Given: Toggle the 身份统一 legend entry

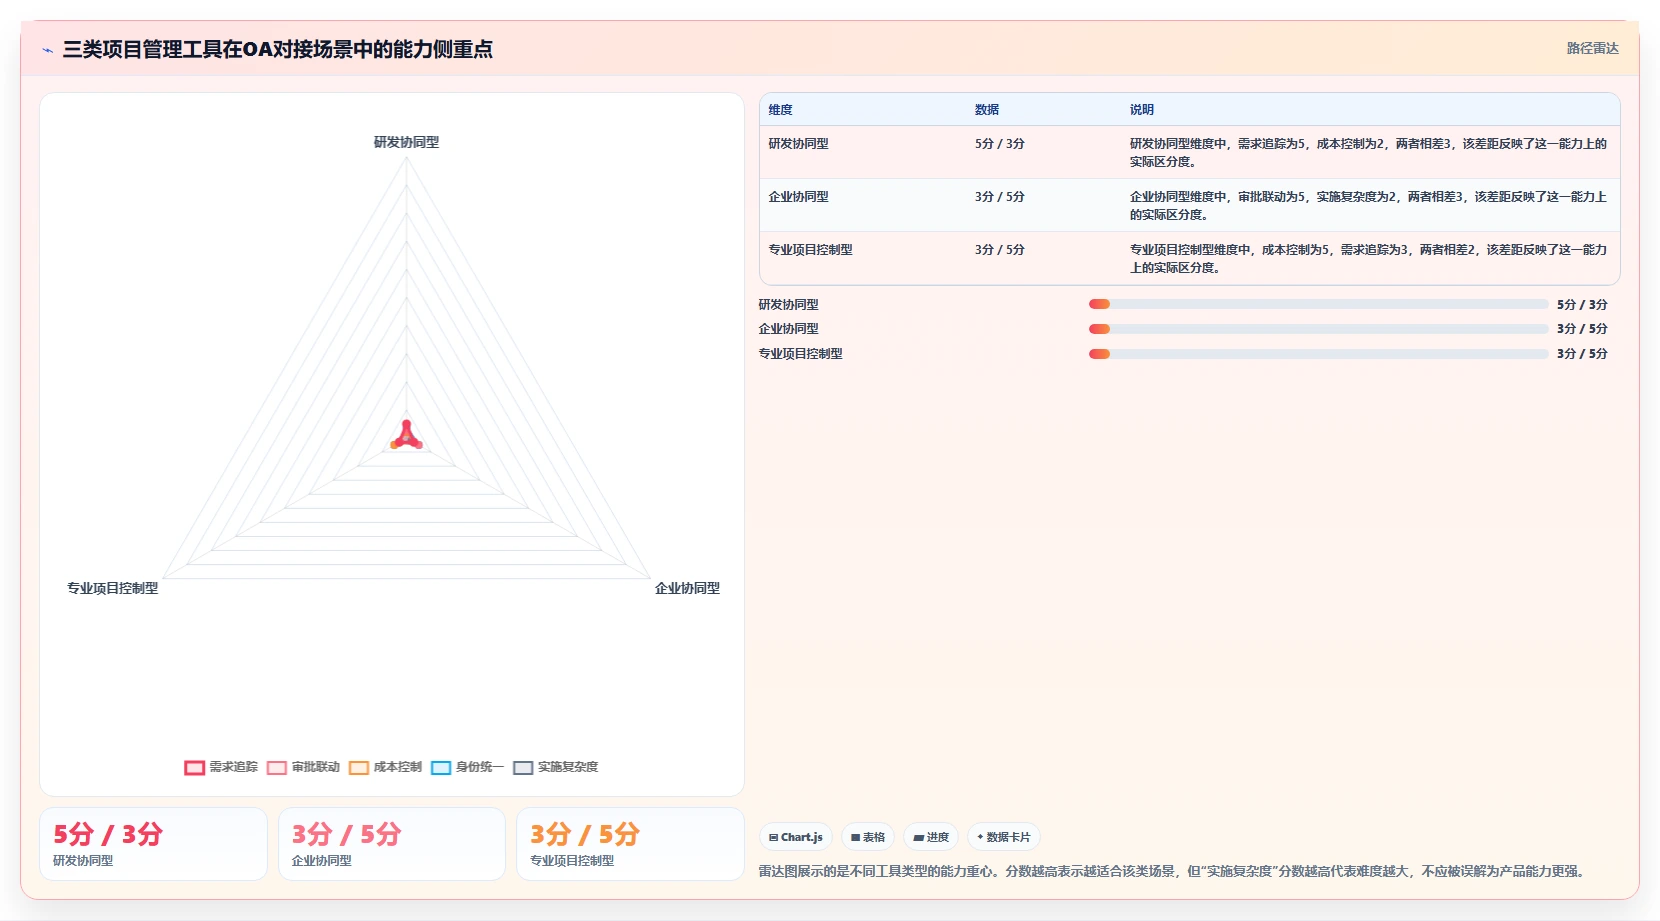Looking at the screenshot, I should click(467, 767).
